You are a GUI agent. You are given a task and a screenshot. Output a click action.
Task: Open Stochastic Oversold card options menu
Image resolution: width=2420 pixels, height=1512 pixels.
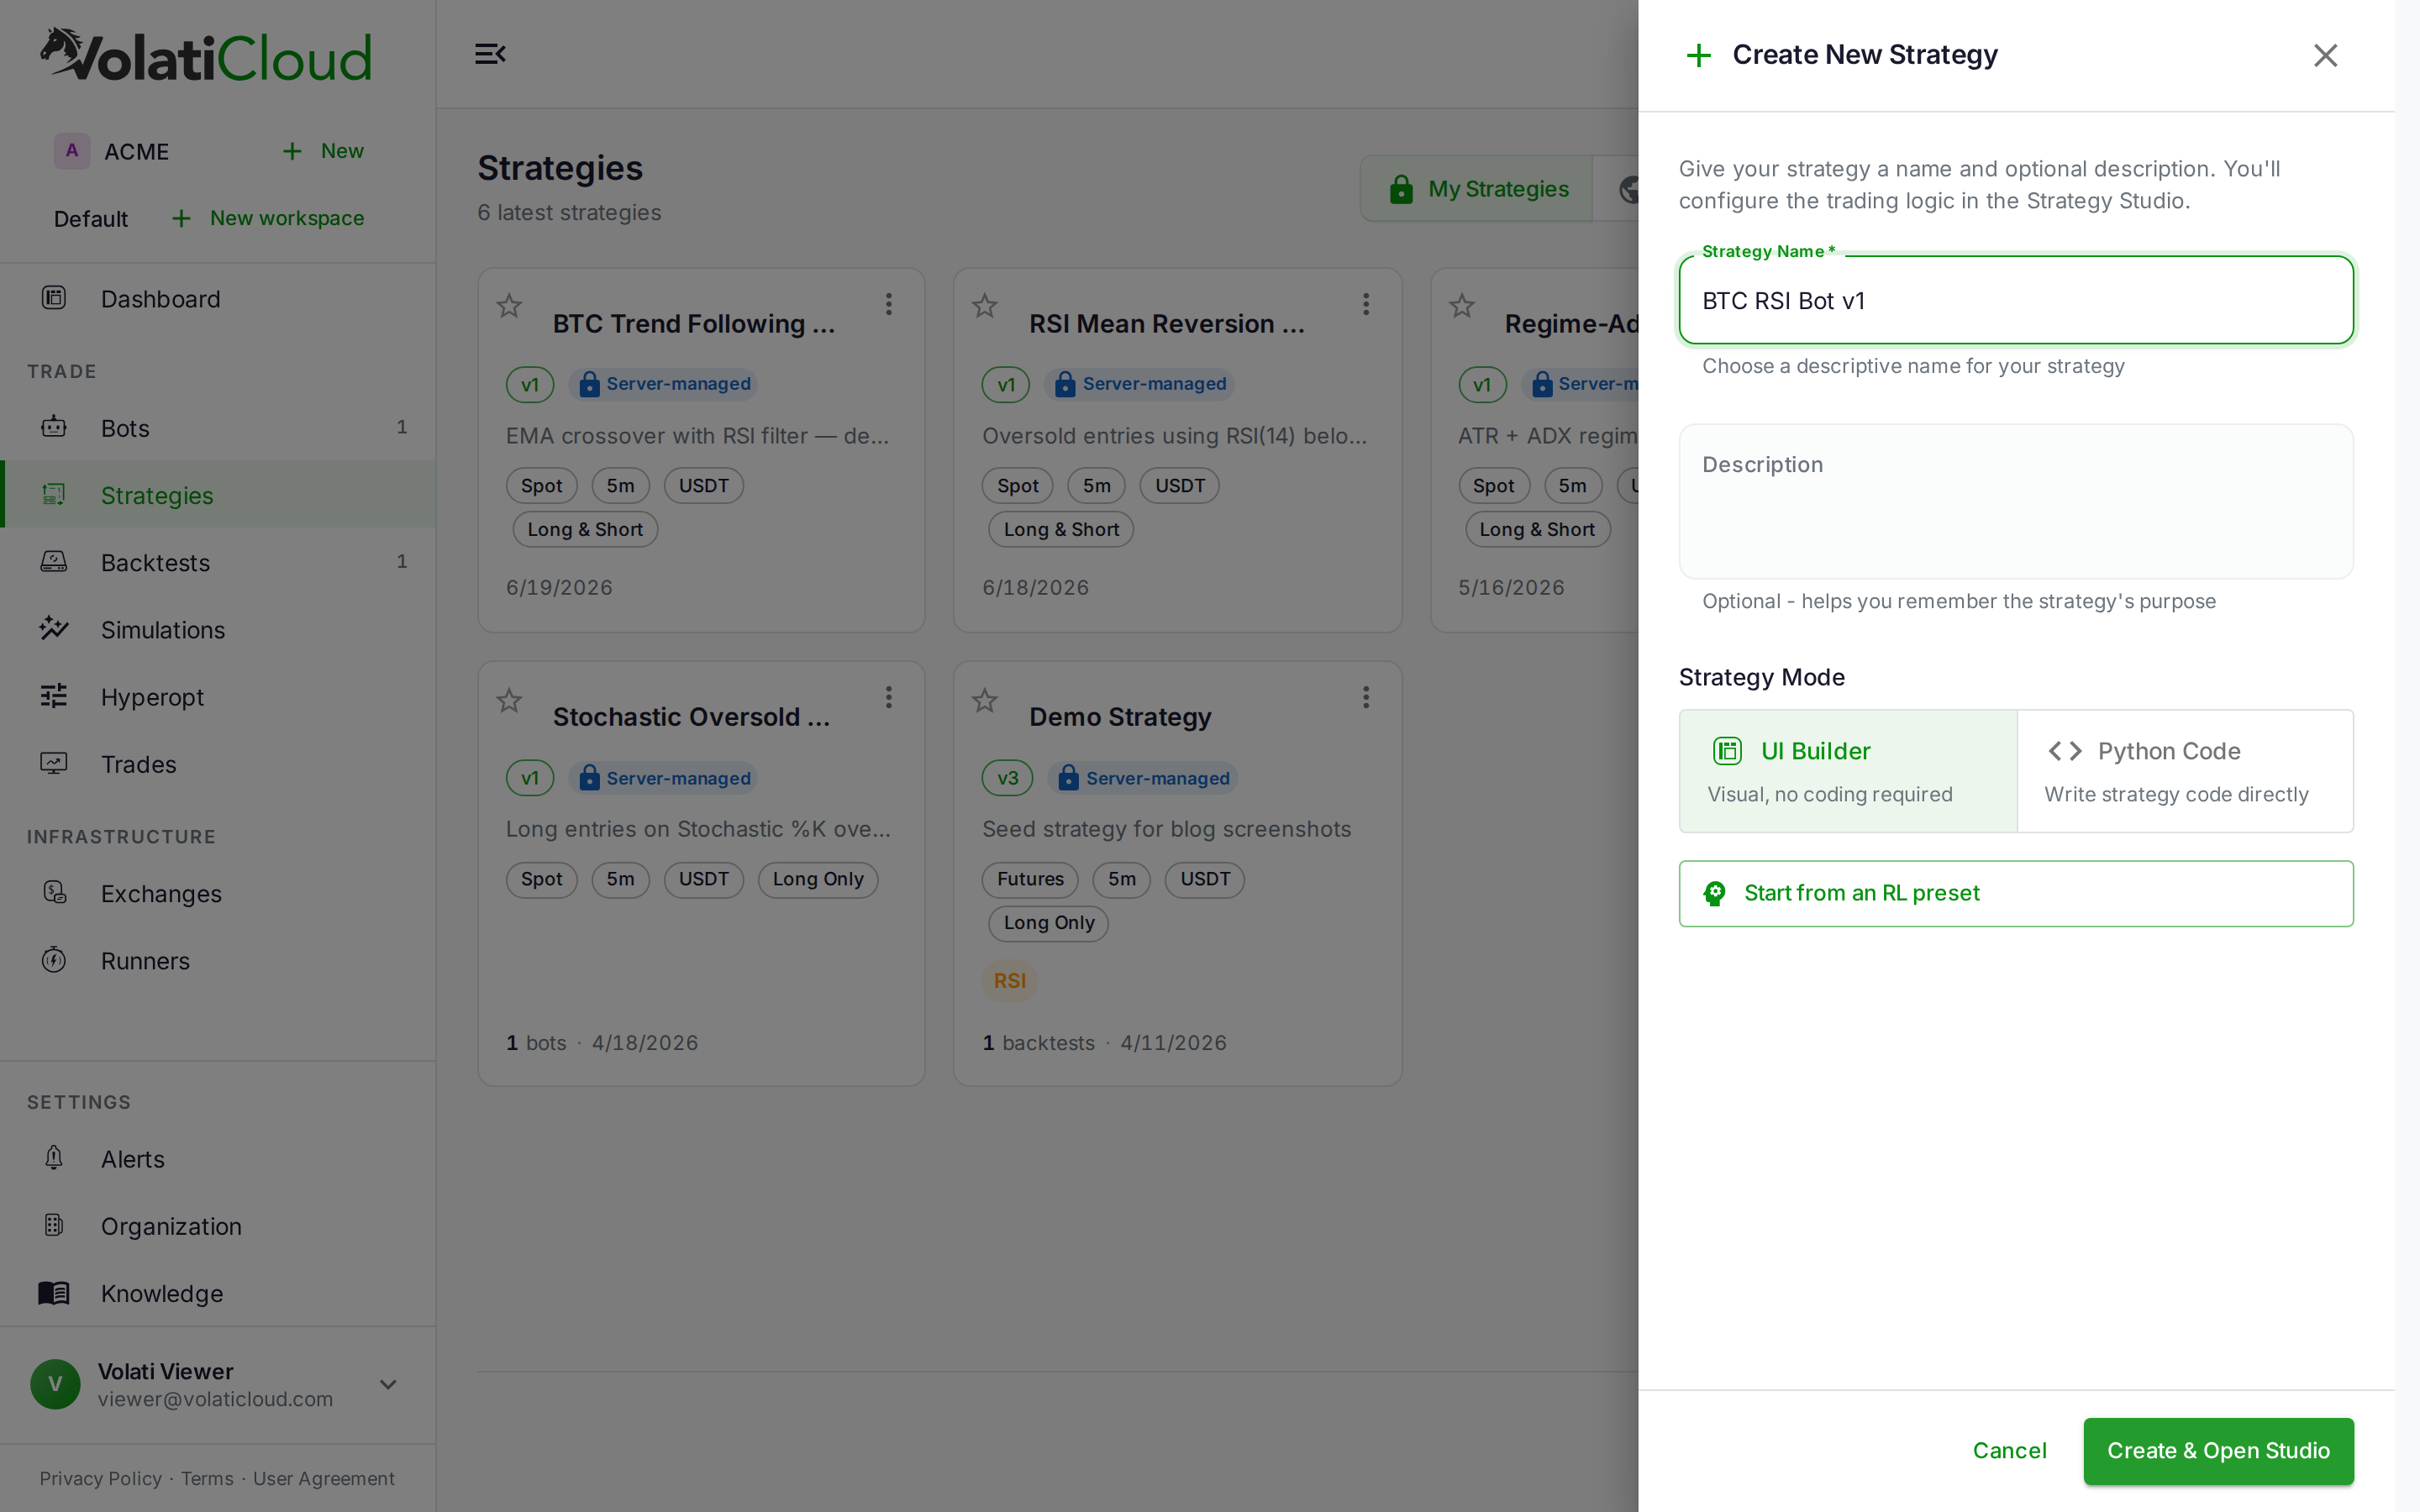pyautogui.click(x=888, y=697)
